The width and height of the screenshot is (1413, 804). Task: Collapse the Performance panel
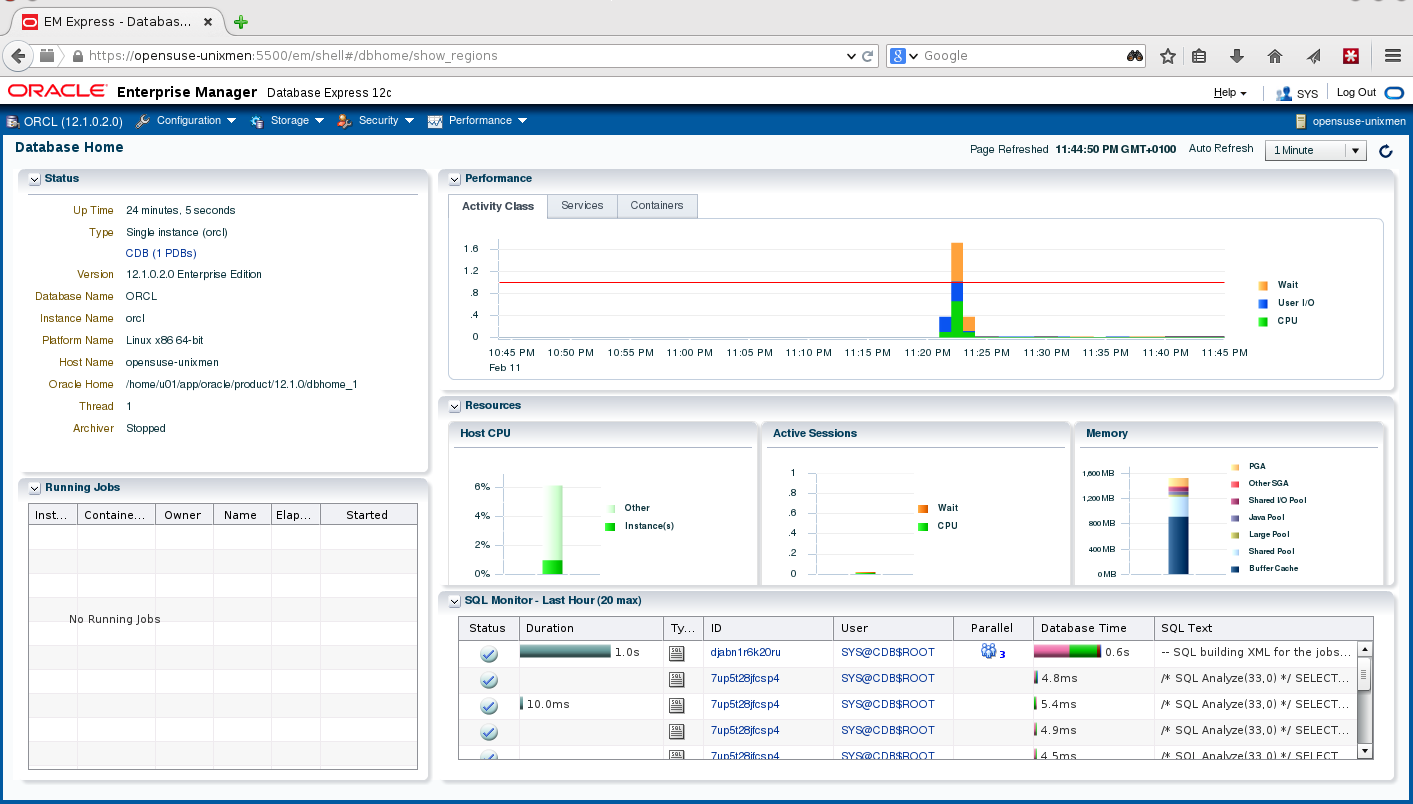pos(454,179)
